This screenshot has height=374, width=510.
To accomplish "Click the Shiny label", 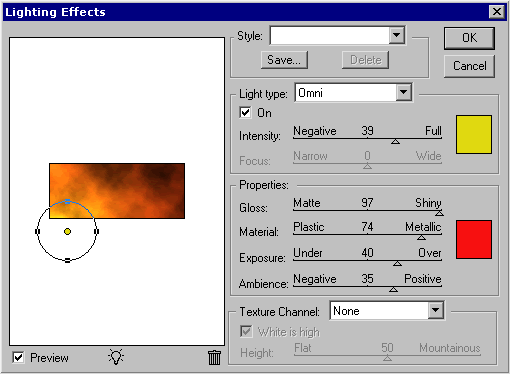I will pyautogui.click(x=428, y=203).
